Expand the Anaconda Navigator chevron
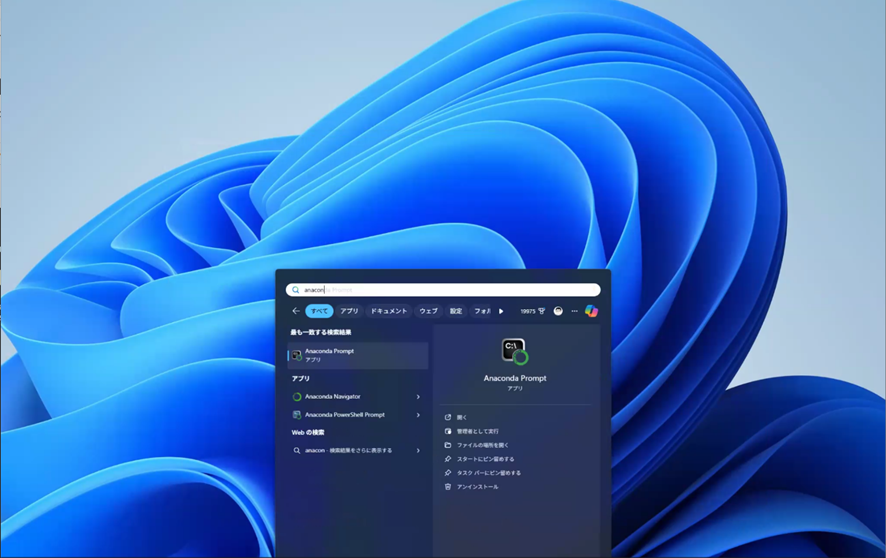Screen dimensions: 886x558 click(418, 397)
